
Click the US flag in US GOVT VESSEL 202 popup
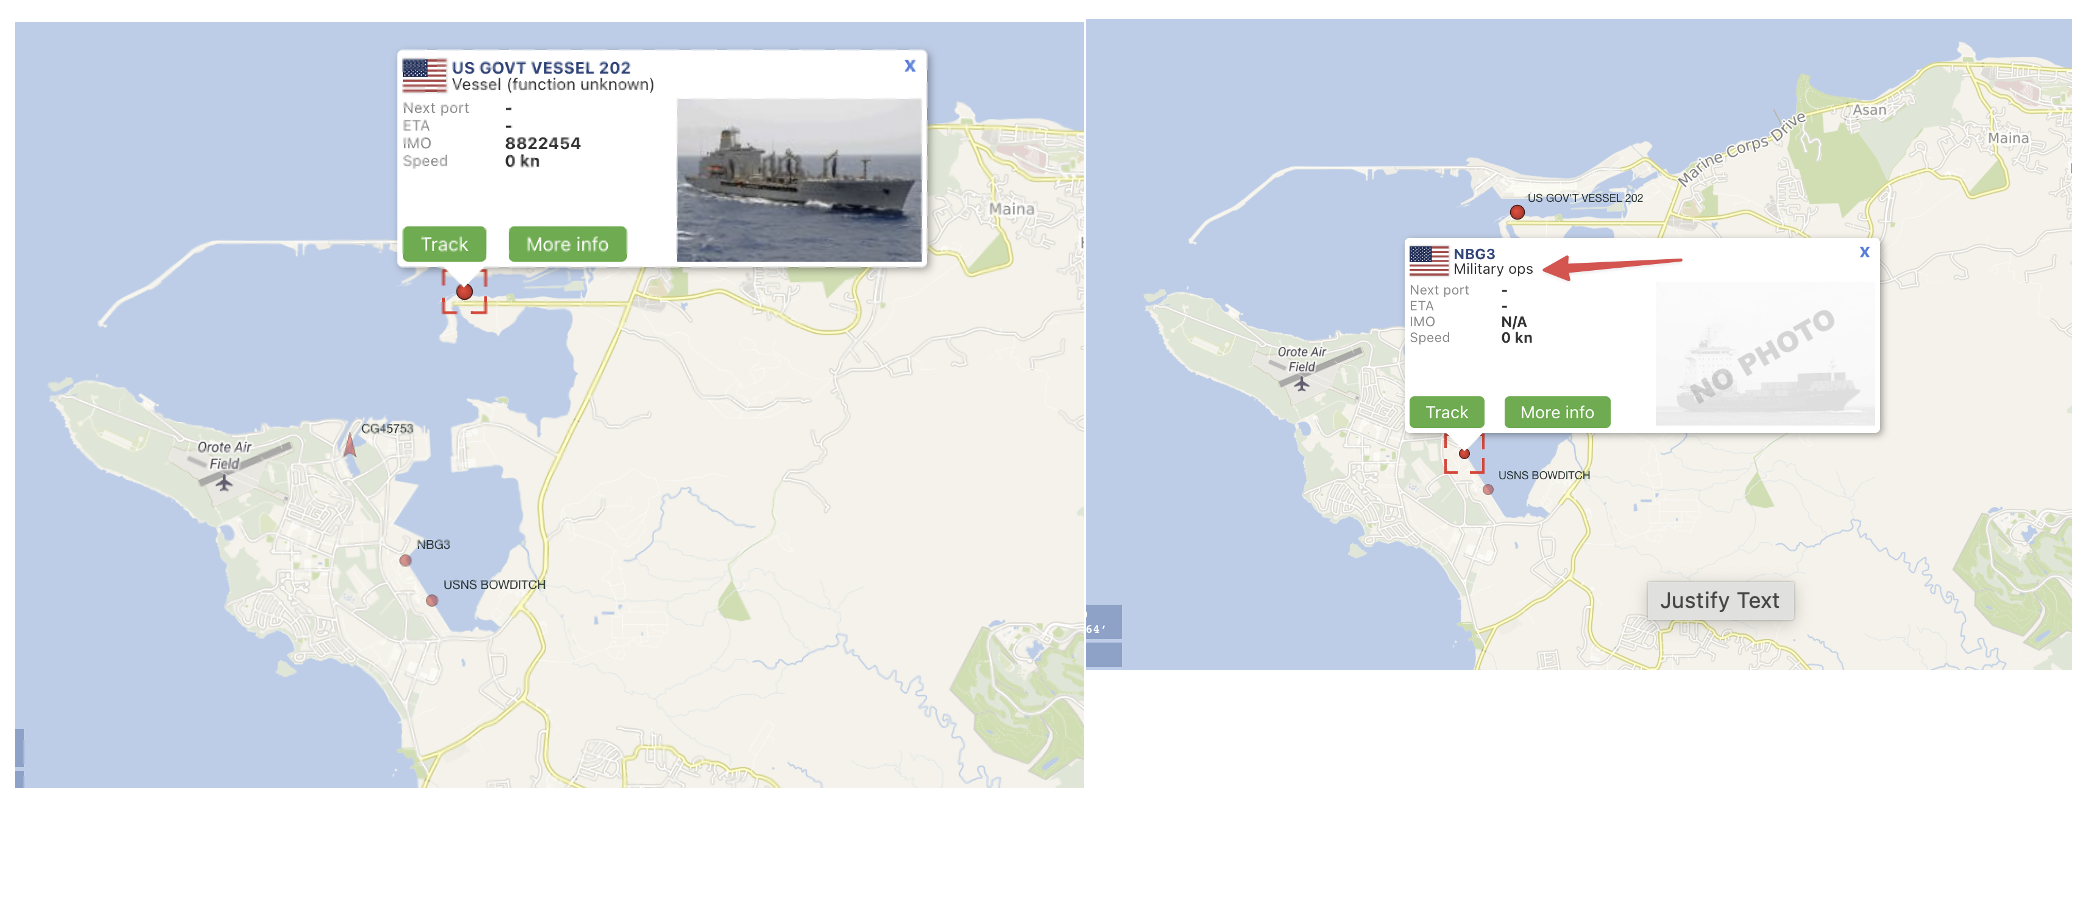pyautogui.click(x=424, y=75)
